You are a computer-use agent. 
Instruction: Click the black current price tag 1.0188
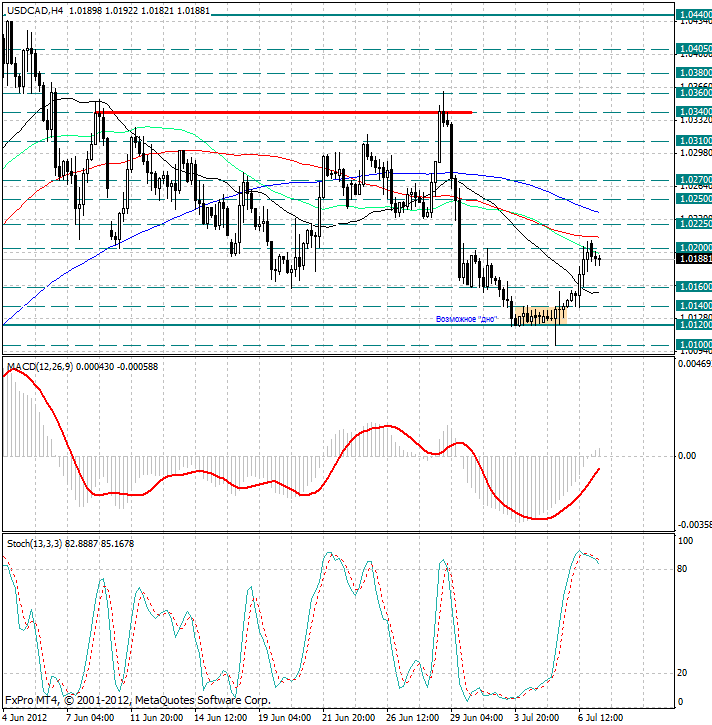694,258
